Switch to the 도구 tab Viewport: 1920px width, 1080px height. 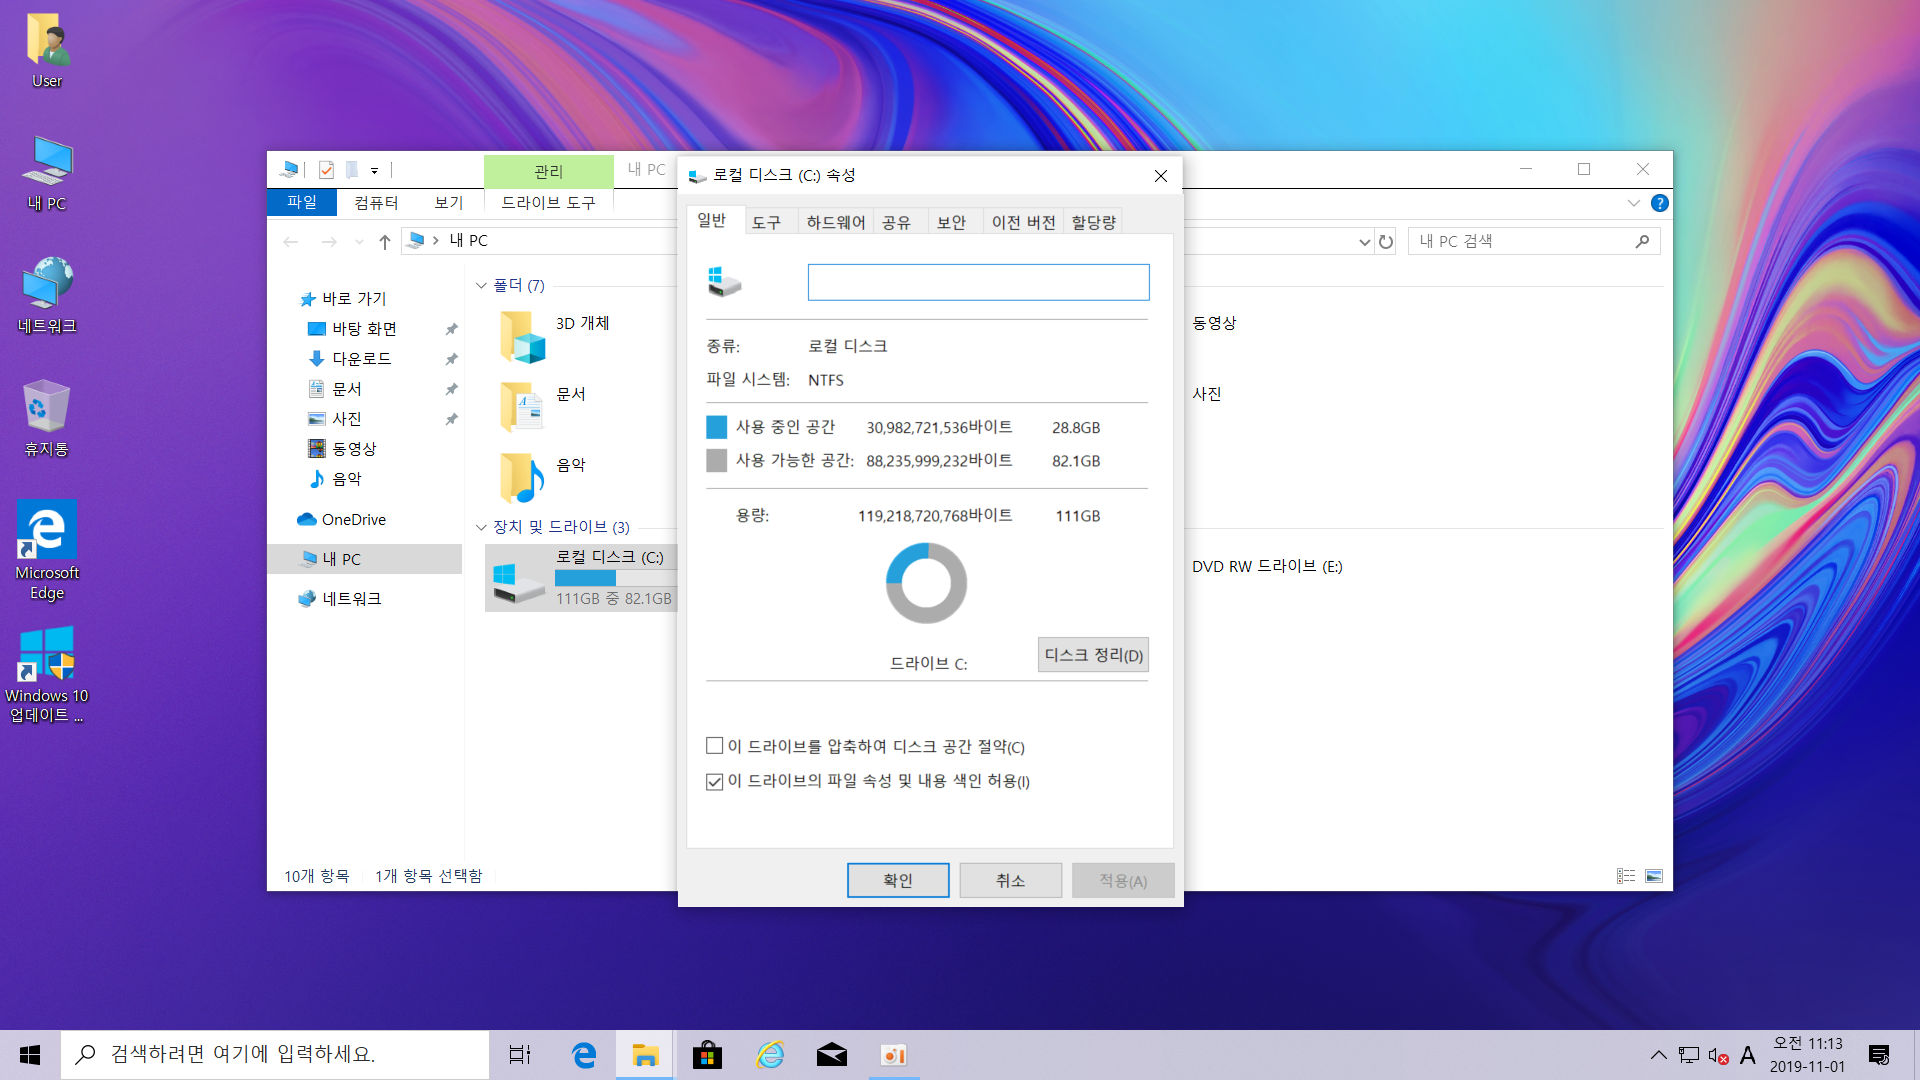pyautogui.click(x=766, y=222)
